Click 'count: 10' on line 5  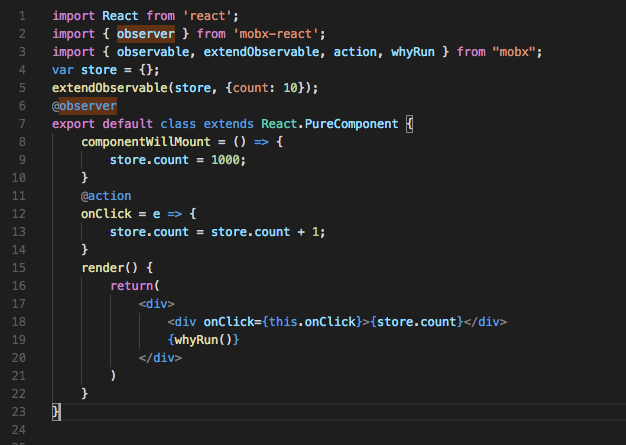(265, 88)
